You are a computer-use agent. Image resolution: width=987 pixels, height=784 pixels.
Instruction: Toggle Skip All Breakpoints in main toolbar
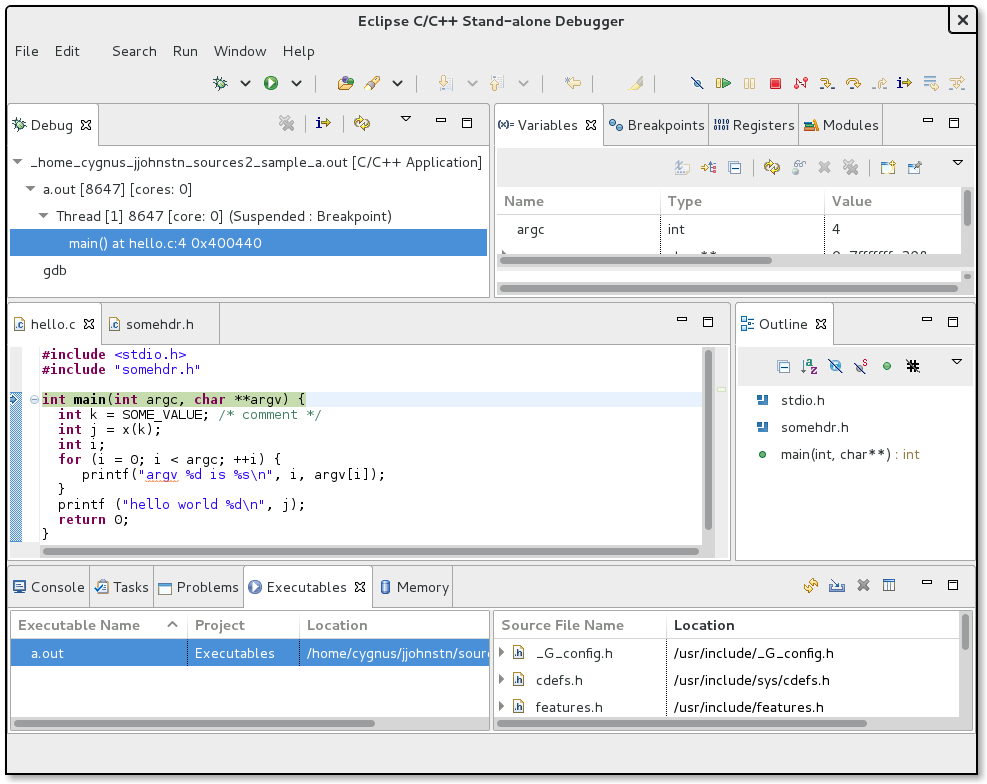pos(697,83)
